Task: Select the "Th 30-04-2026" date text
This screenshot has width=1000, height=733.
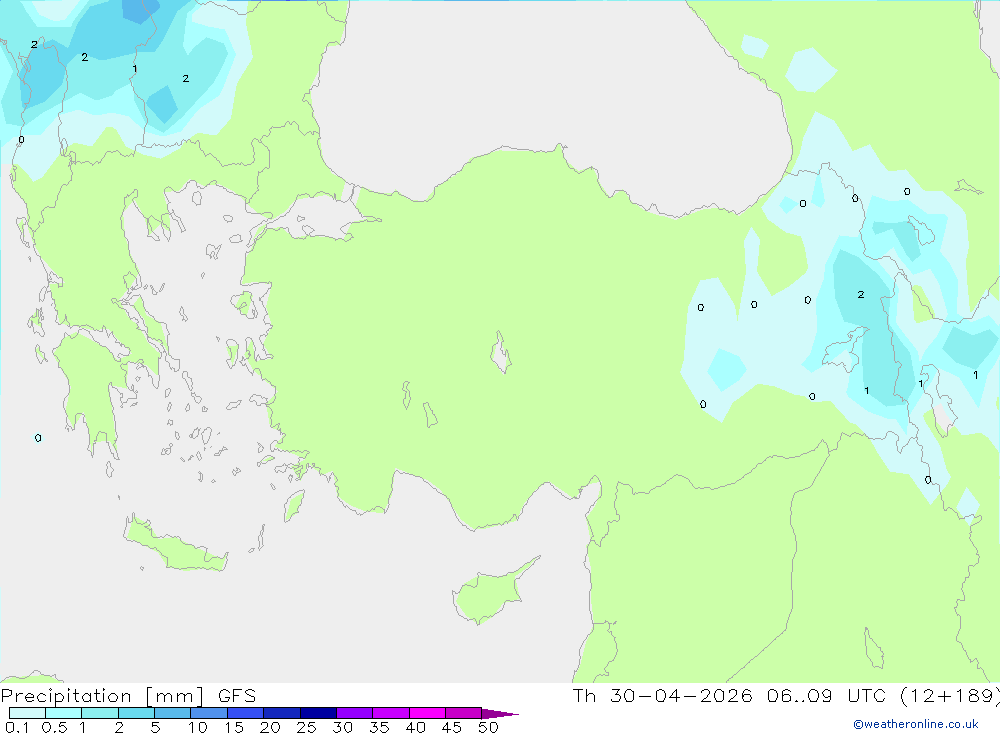Action: (662, 696)
